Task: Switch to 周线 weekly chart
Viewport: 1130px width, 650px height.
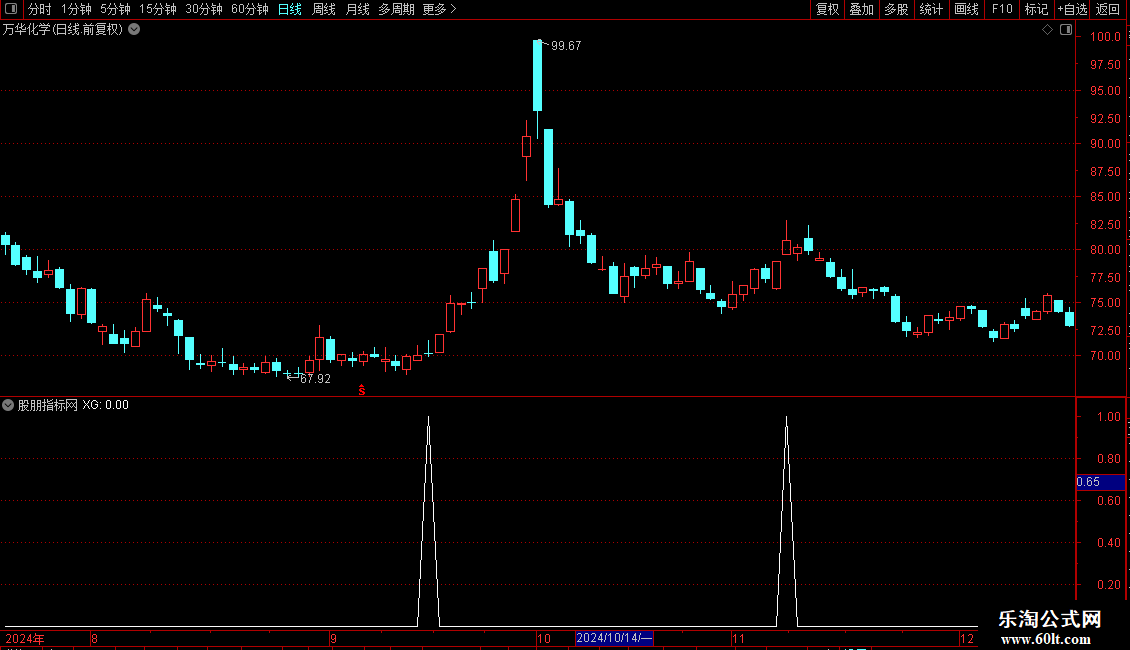Action: coord(324,9)
